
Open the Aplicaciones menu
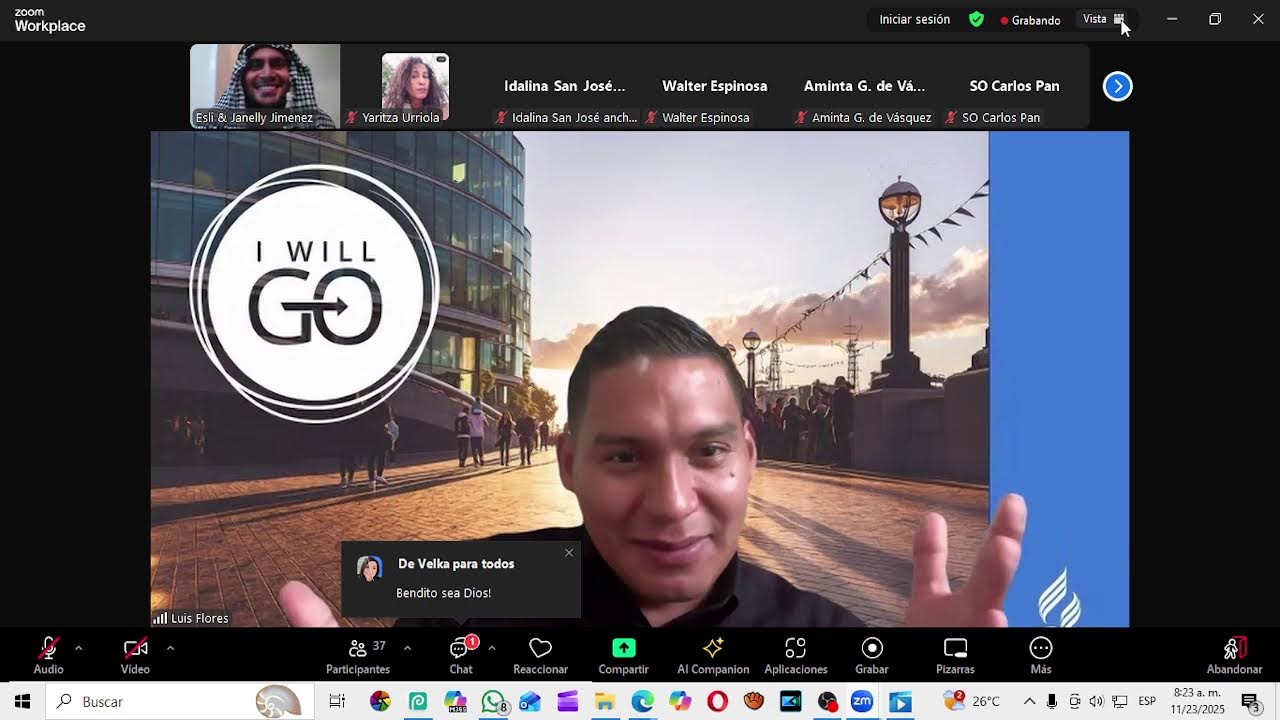(796, 656)
